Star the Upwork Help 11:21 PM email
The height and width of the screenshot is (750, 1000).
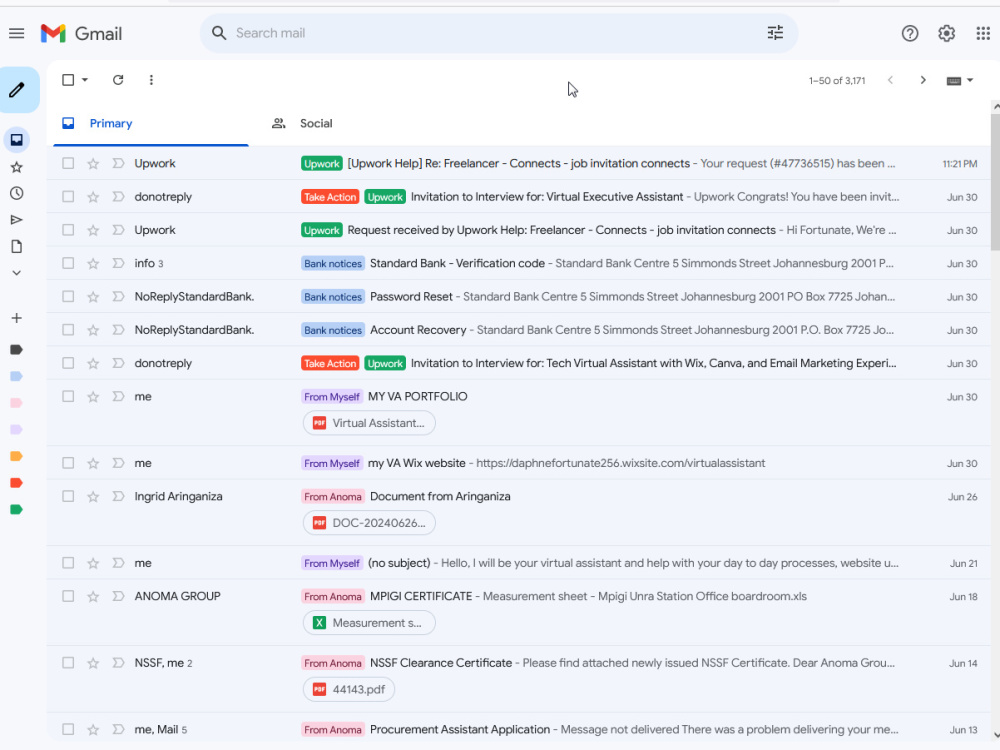[93, 164]
